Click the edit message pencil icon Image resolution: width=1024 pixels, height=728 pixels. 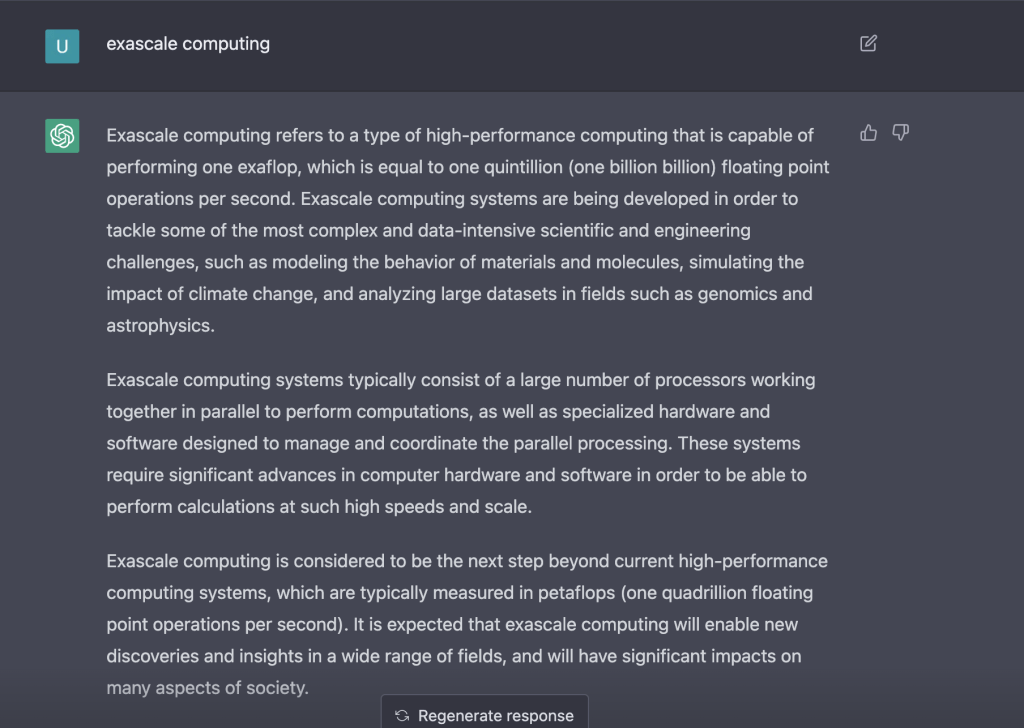(x=868, y=44)
